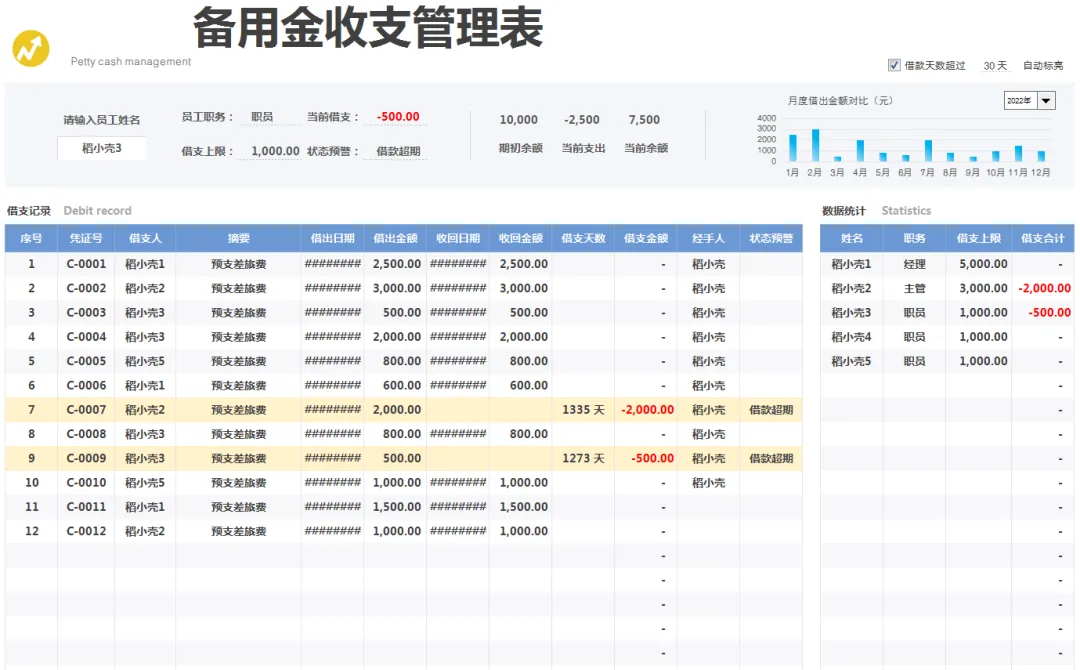Click 预支差旅费 summary in row C-0004

[x=238, y=337]
